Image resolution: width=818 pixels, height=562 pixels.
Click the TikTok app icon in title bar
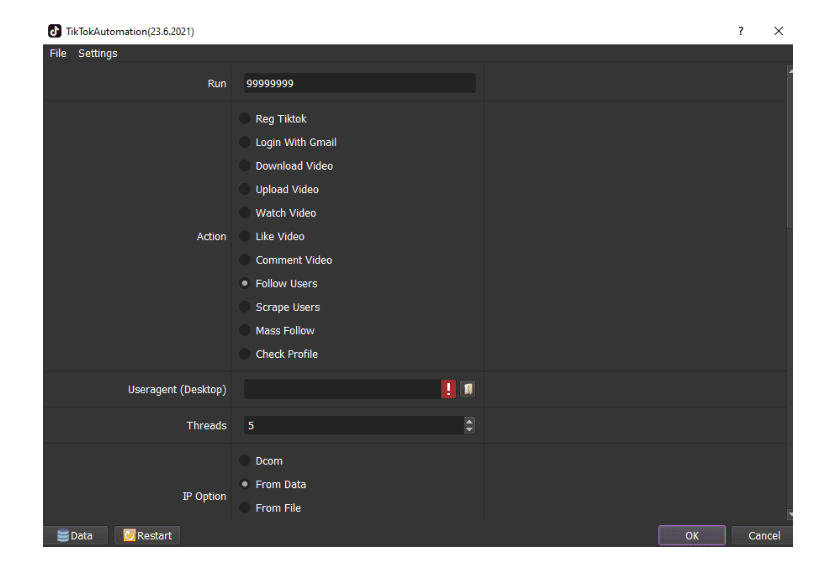[54, 31]
